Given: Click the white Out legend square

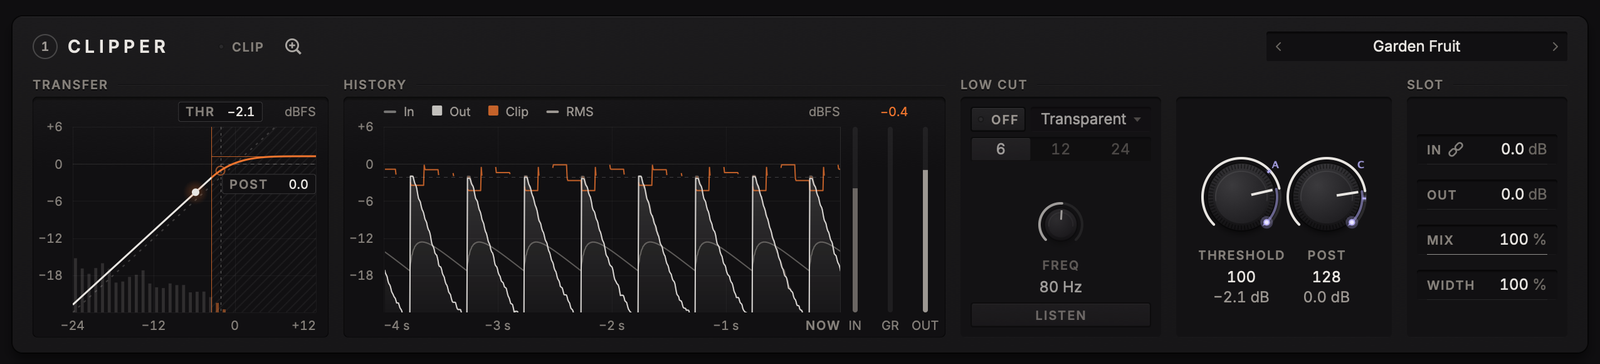Looking at the screenshot, I should (437, 111).
